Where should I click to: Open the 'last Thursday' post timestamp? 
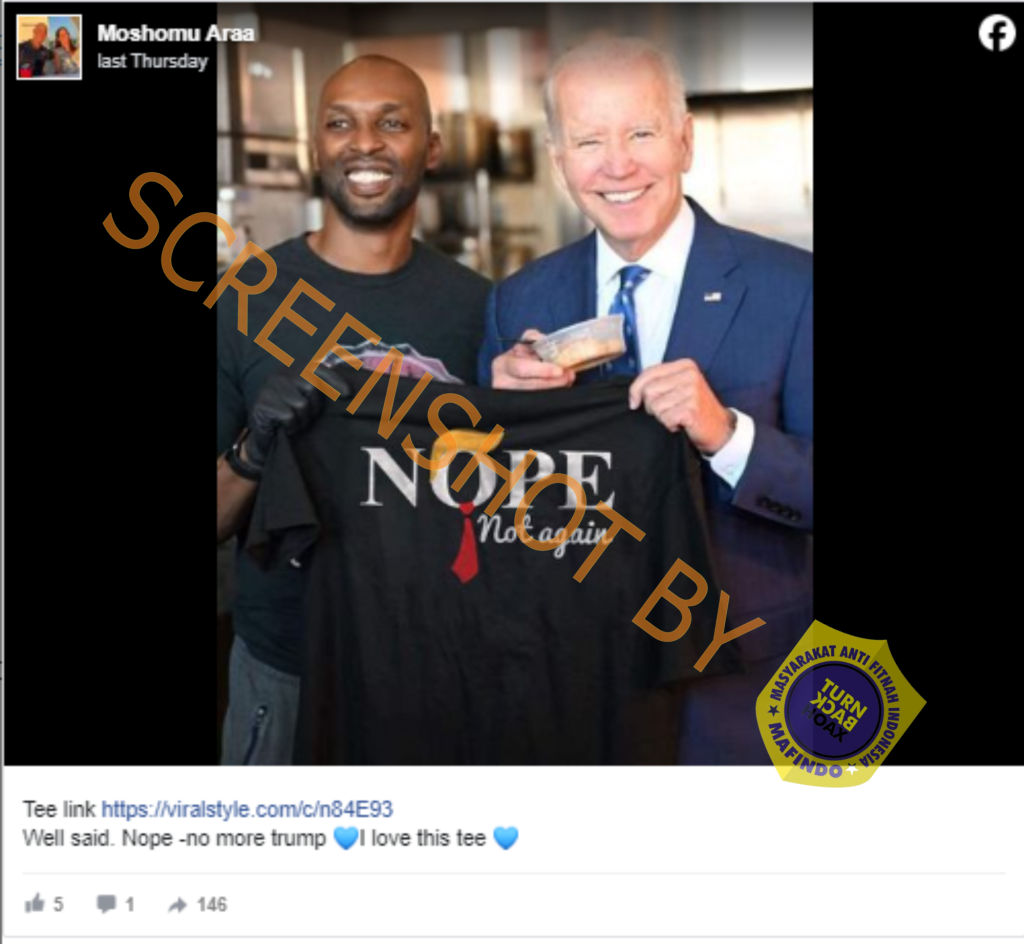click(x=152, y=61)
